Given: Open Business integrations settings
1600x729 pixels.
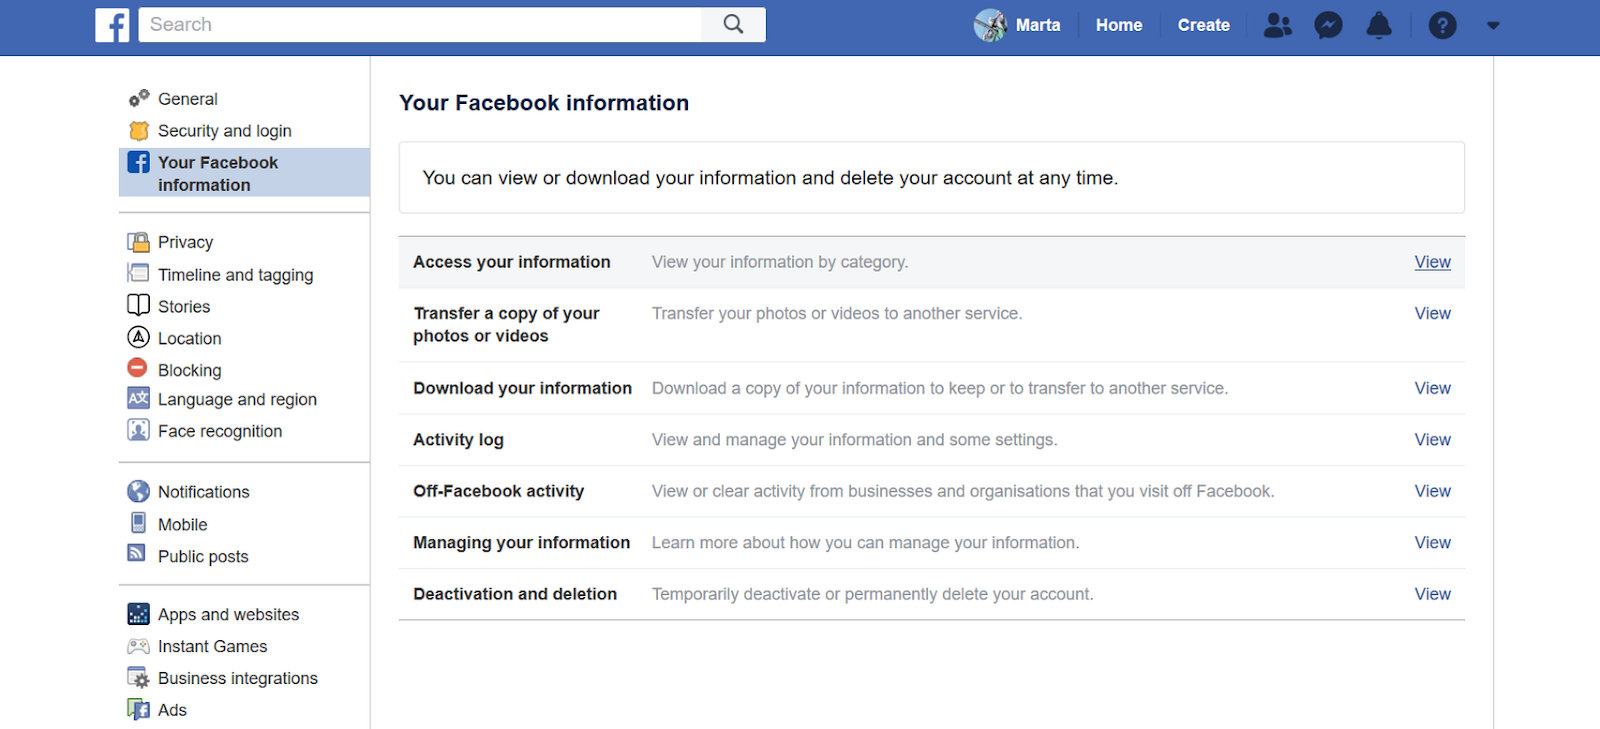Looking at the screenshot, I should tap(238, 678).
